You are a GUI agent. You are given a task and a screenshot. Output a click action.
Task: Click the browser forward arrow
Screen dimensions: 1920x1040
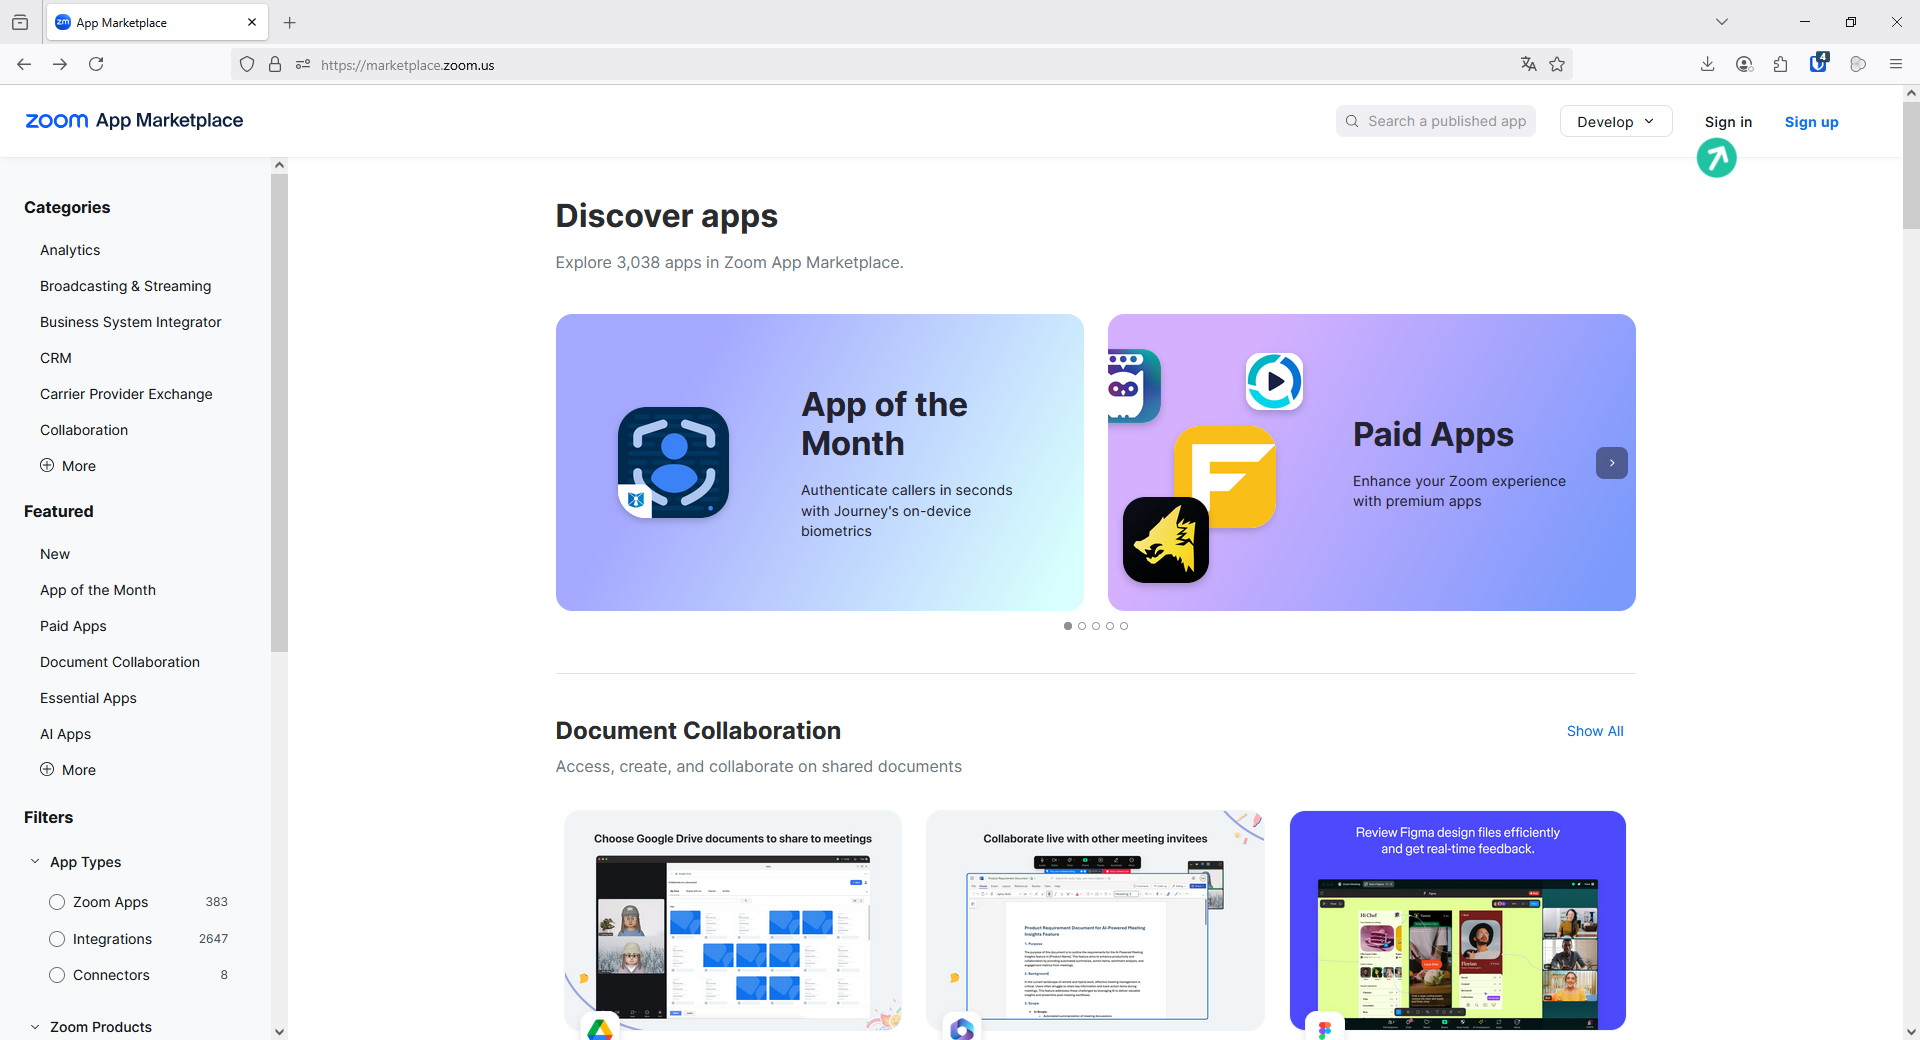click(60, 64)
